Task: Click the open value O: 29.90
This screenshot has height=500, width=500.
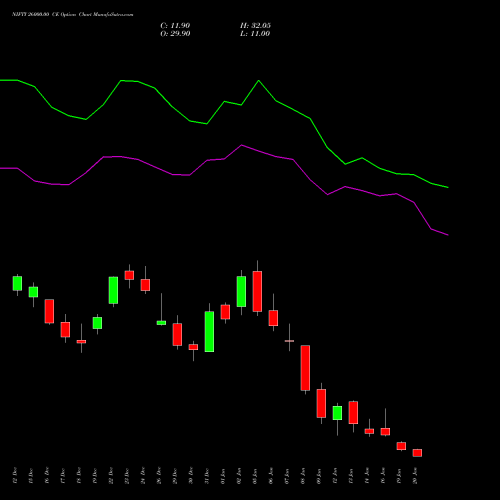Action: click(175, 34)
